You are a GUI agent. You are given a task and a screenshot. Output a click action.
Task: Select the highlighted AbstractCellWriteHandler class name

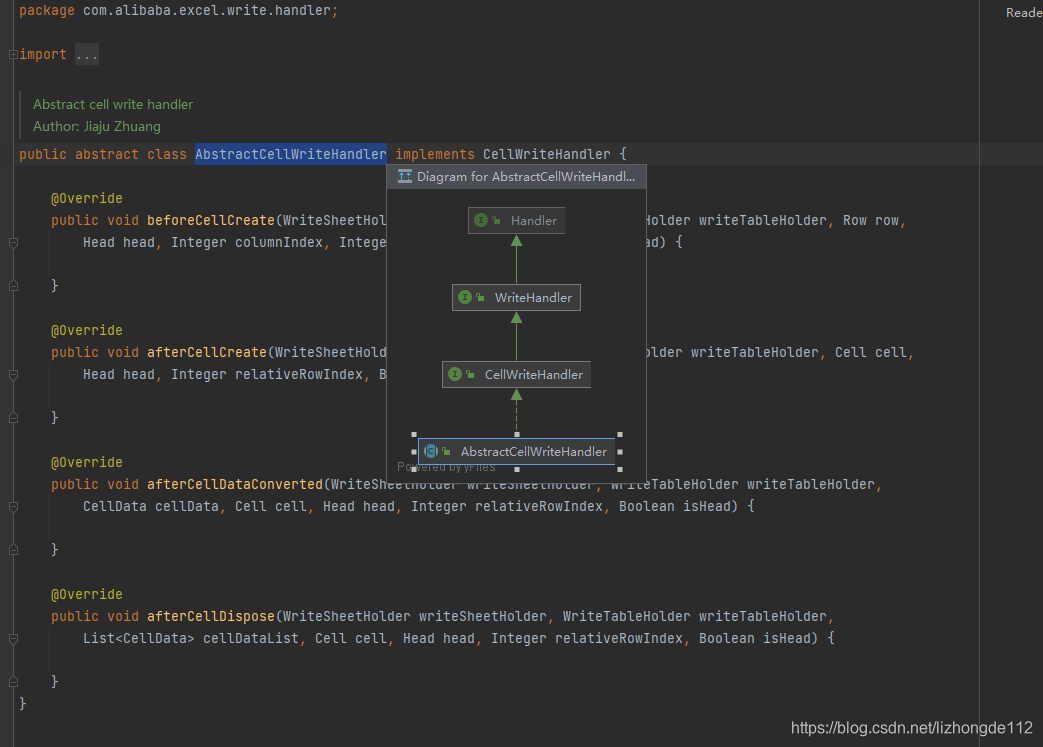tap(290, 154)
